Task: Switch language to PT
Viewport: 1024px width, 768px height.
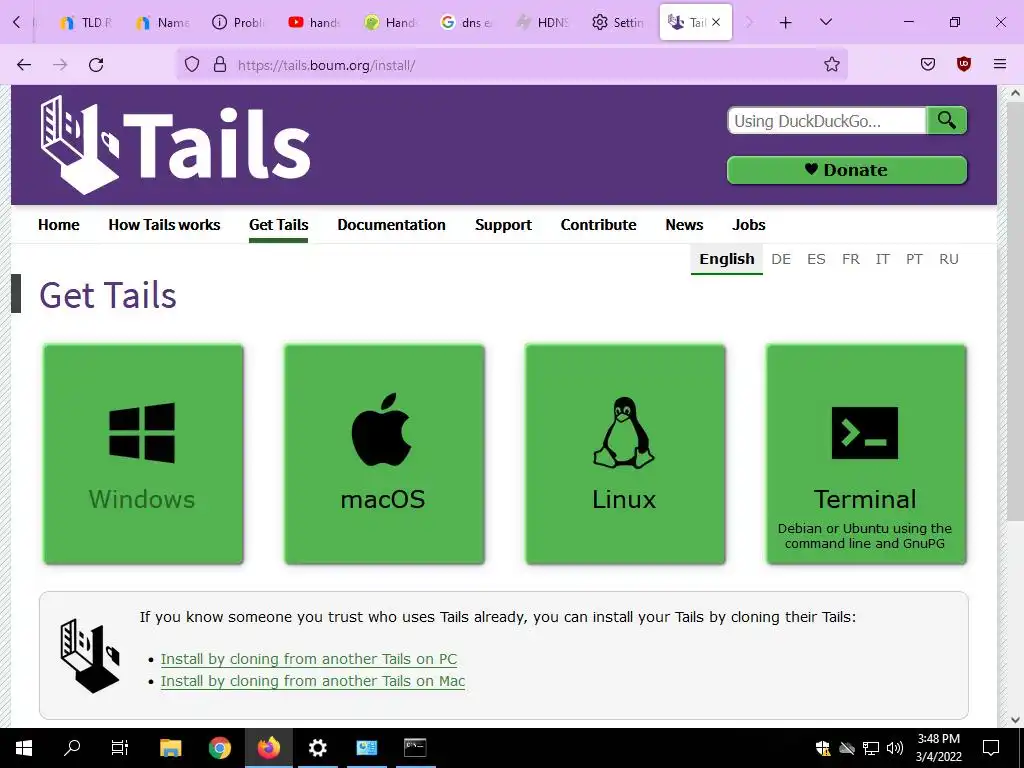Action: pos(914,259)
